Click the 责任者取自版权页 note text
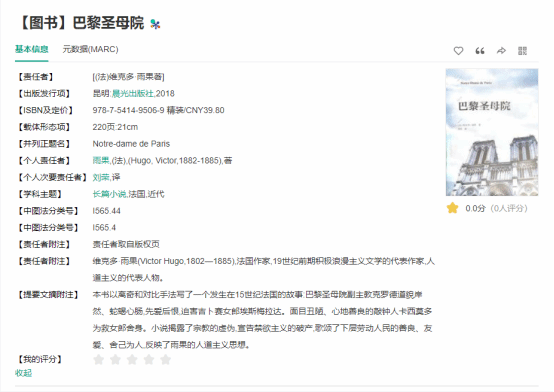Screen dimensions: 554x392 (126, 244)
